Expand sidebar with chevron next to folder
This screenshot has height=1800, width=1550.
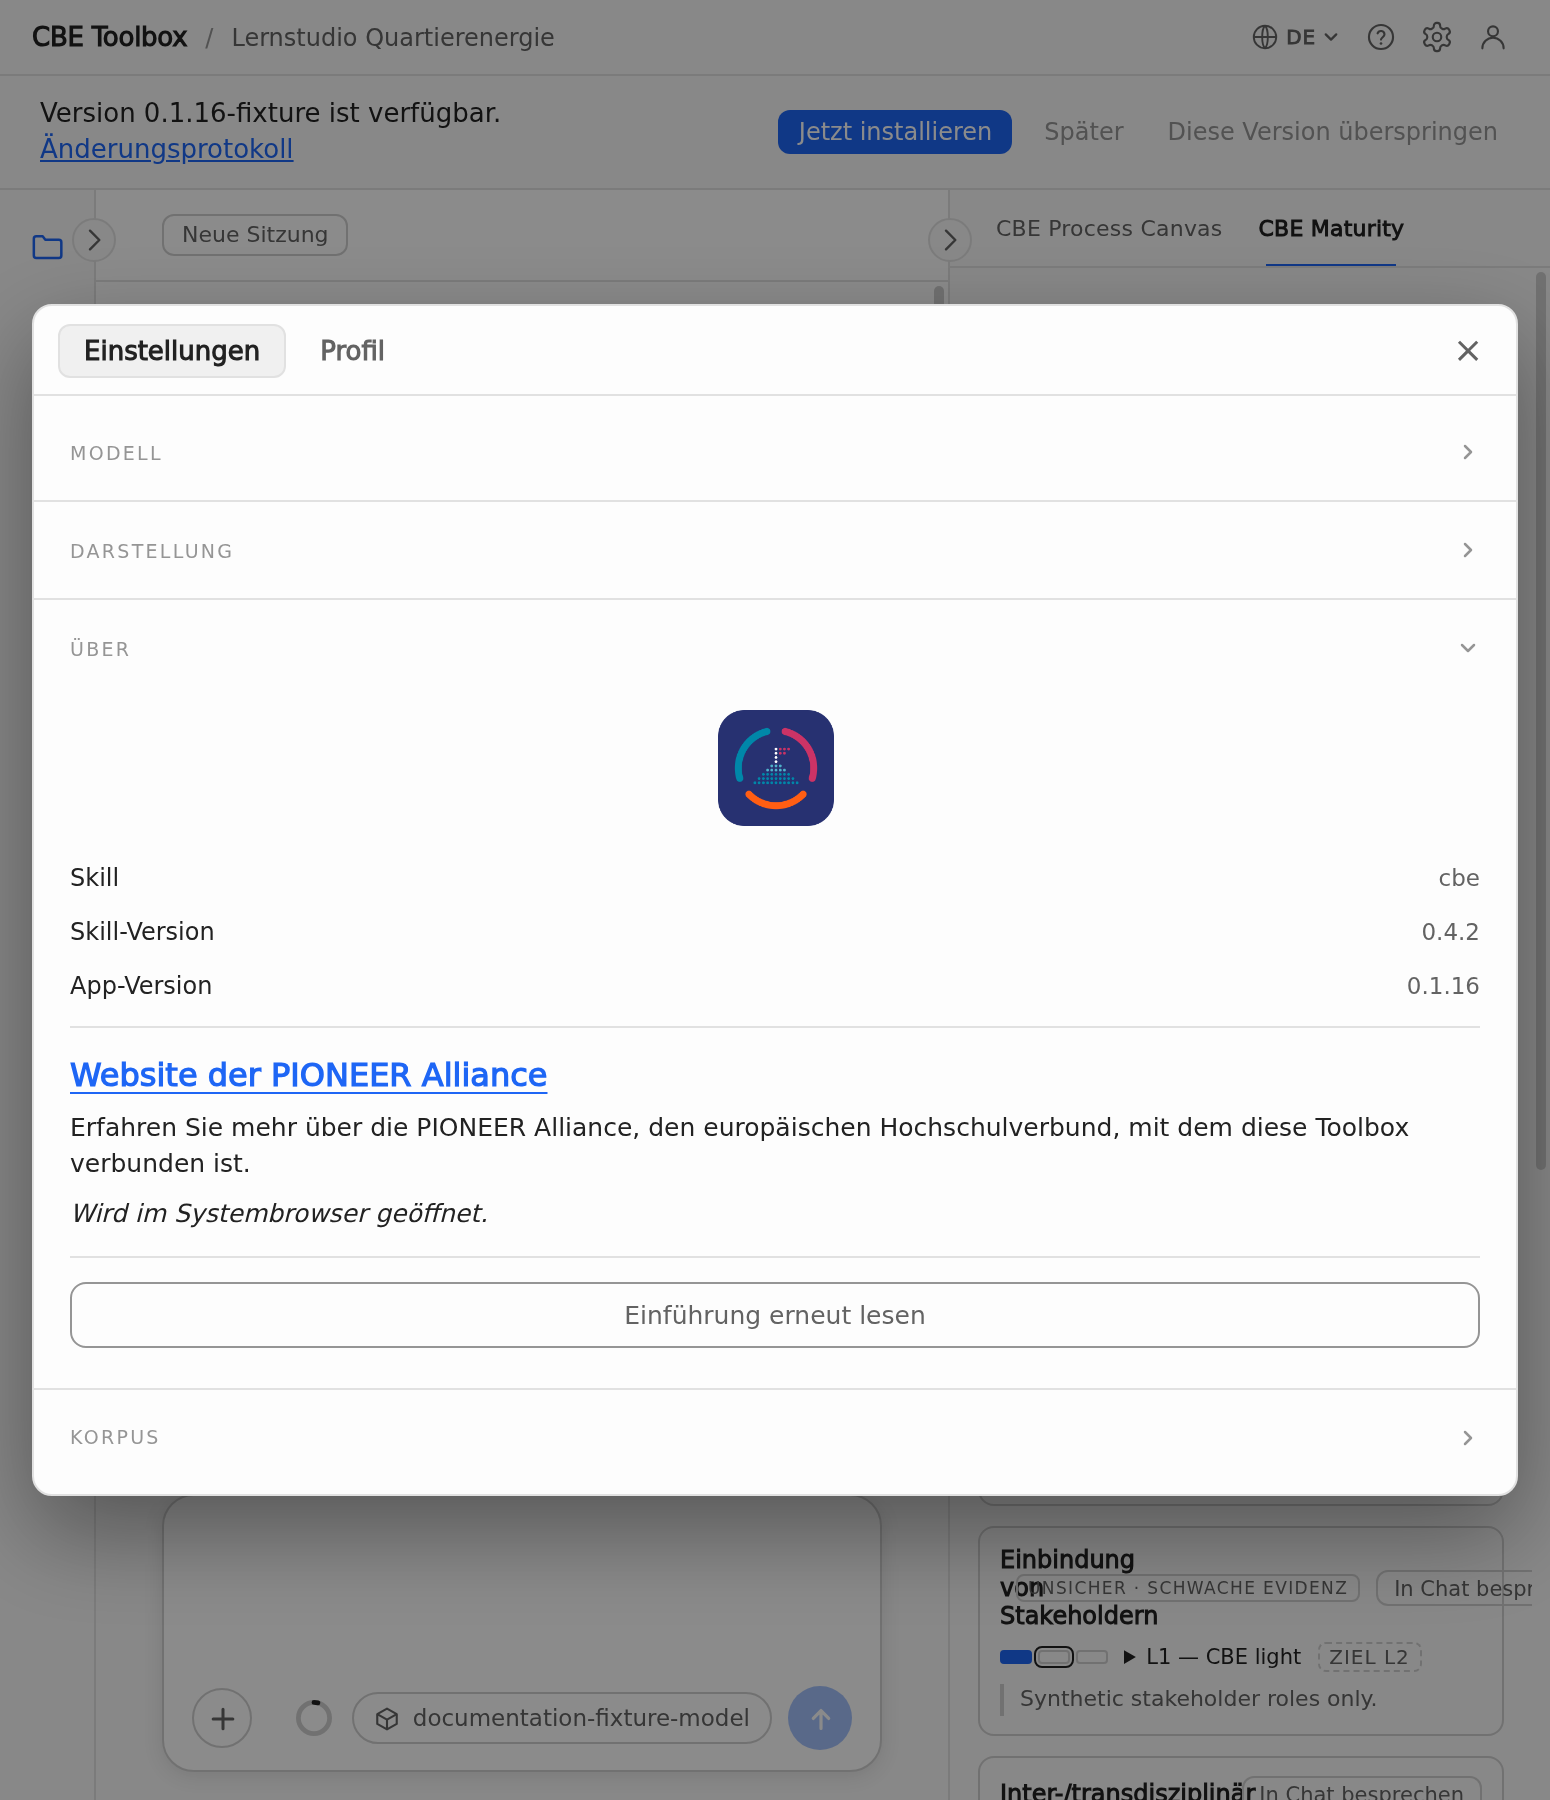coord(94,240)
